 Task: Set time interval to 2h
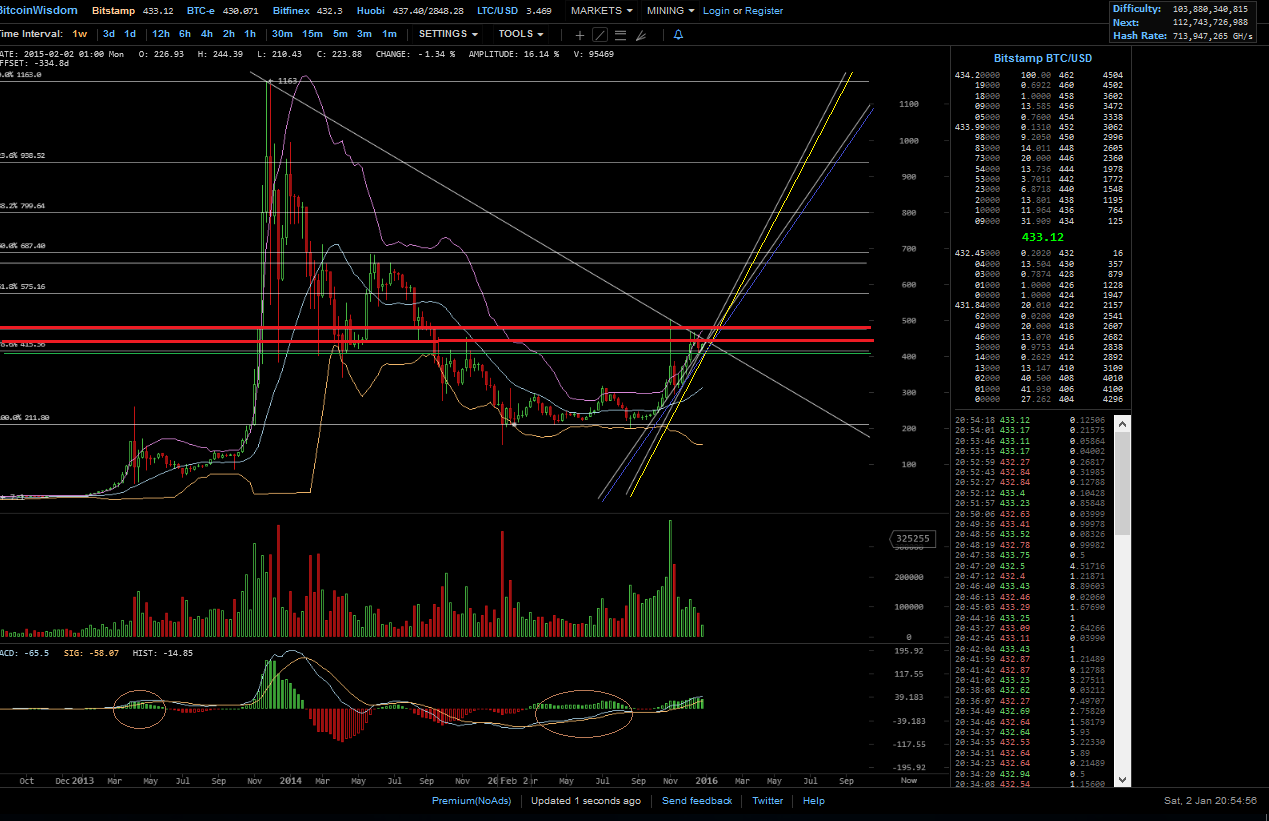(229, 34)
